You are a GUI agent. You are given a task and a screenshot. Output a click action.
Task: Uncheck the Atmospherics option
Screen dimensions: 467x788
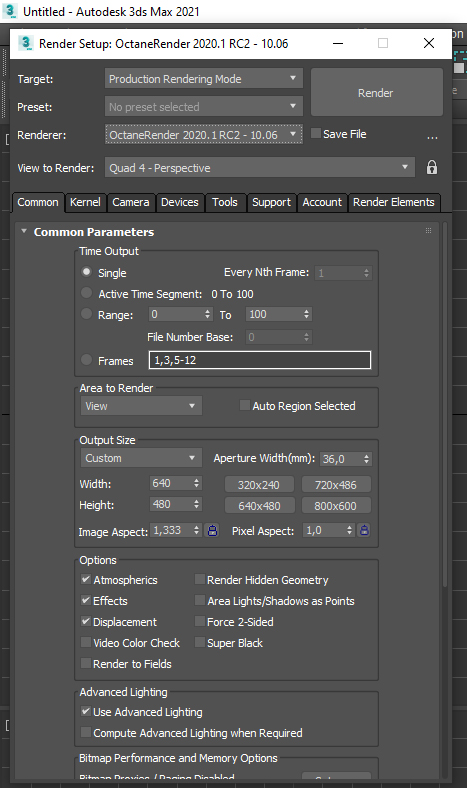pos(86,579)
